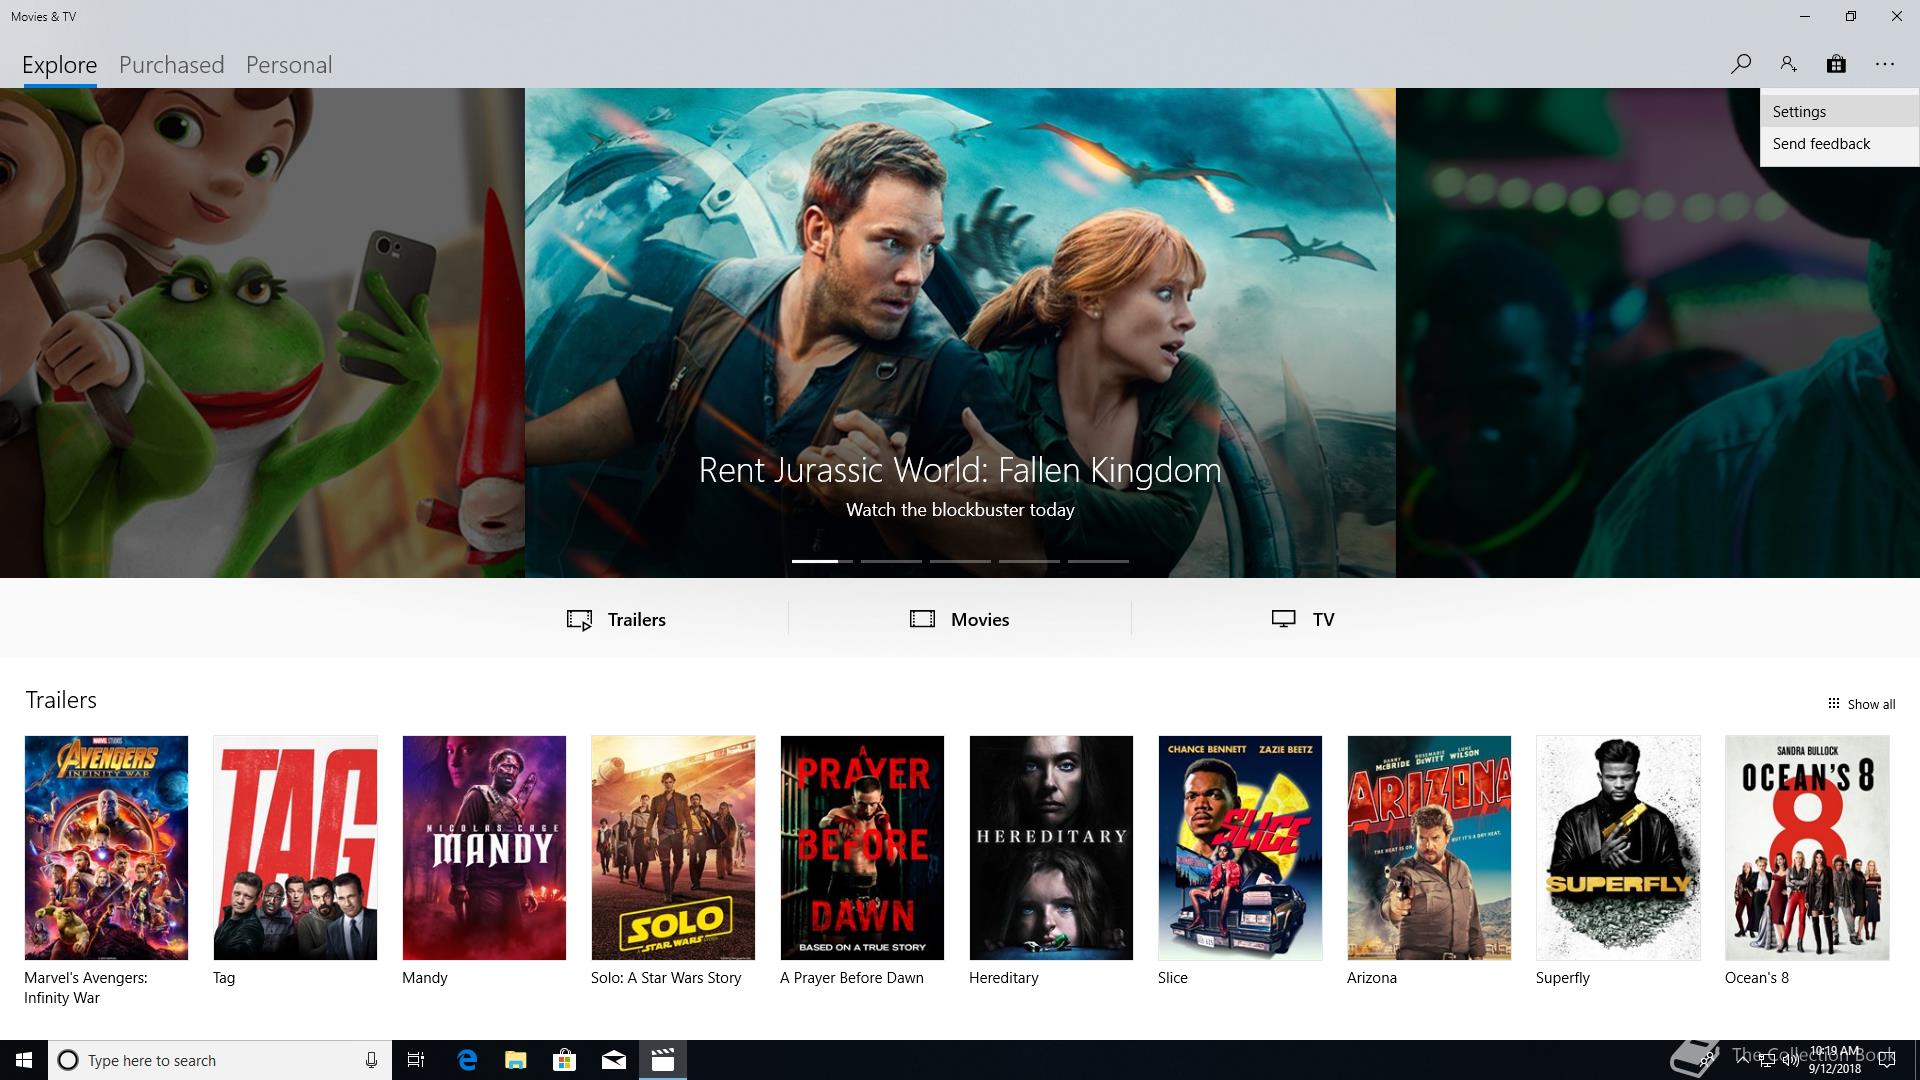Launch Microsoft Edge from the taskbar
This screenshot has width=1920, height=1080.
[x=467, y=1060]
